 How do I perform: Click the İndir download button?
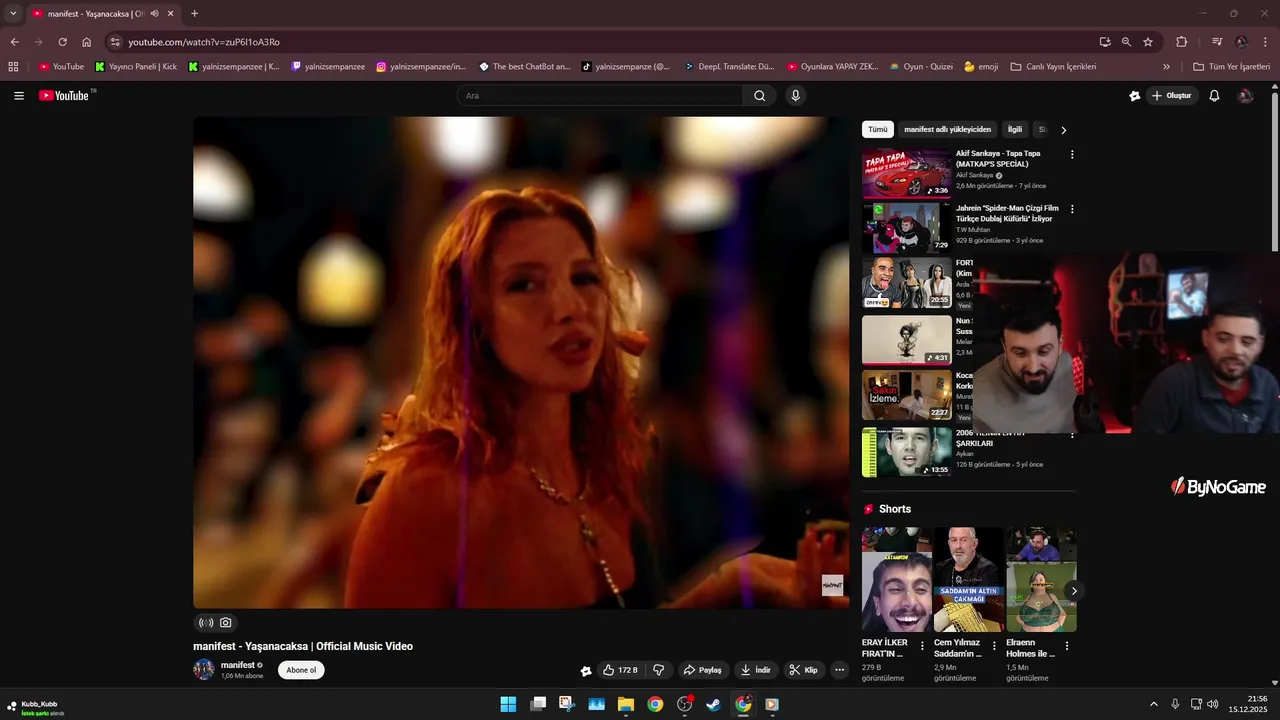click(755, 670)
